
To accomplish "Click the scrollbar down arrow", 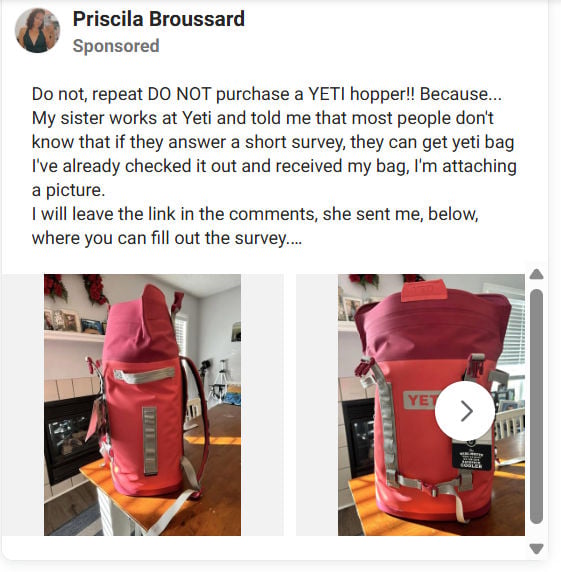I will [x=536, y=548].
